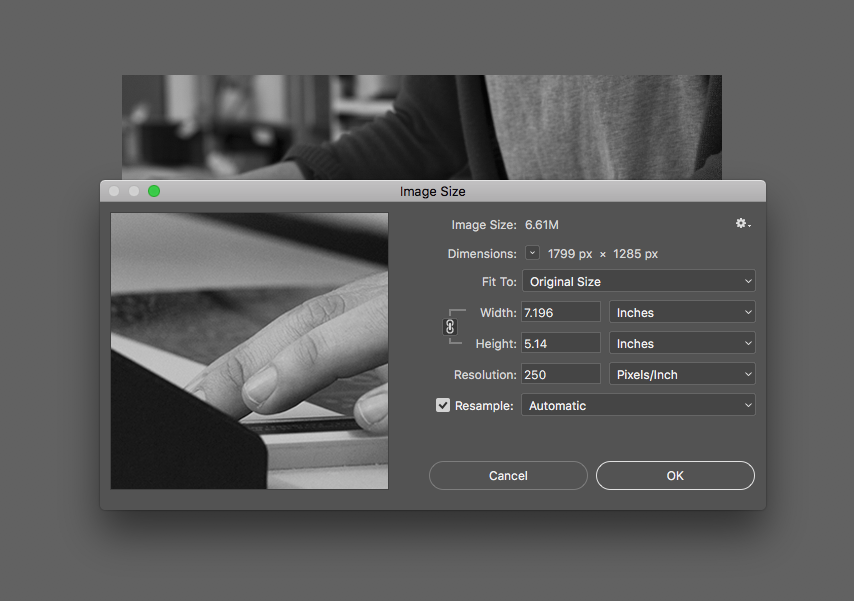The height and width of the screenshot is (601, 854).
Task: Click the Resample label text
Action: 484,406
